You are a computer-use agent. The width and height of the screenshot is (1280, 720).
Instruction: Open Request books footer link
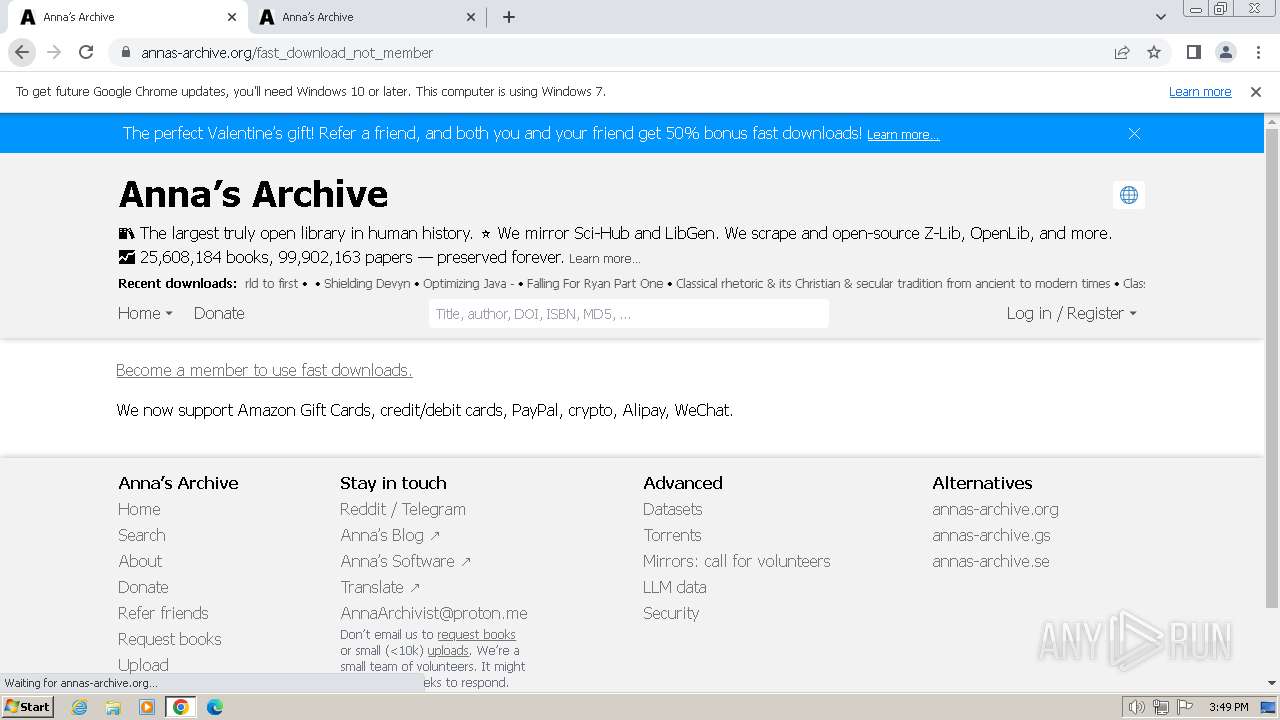pos(170,639)
